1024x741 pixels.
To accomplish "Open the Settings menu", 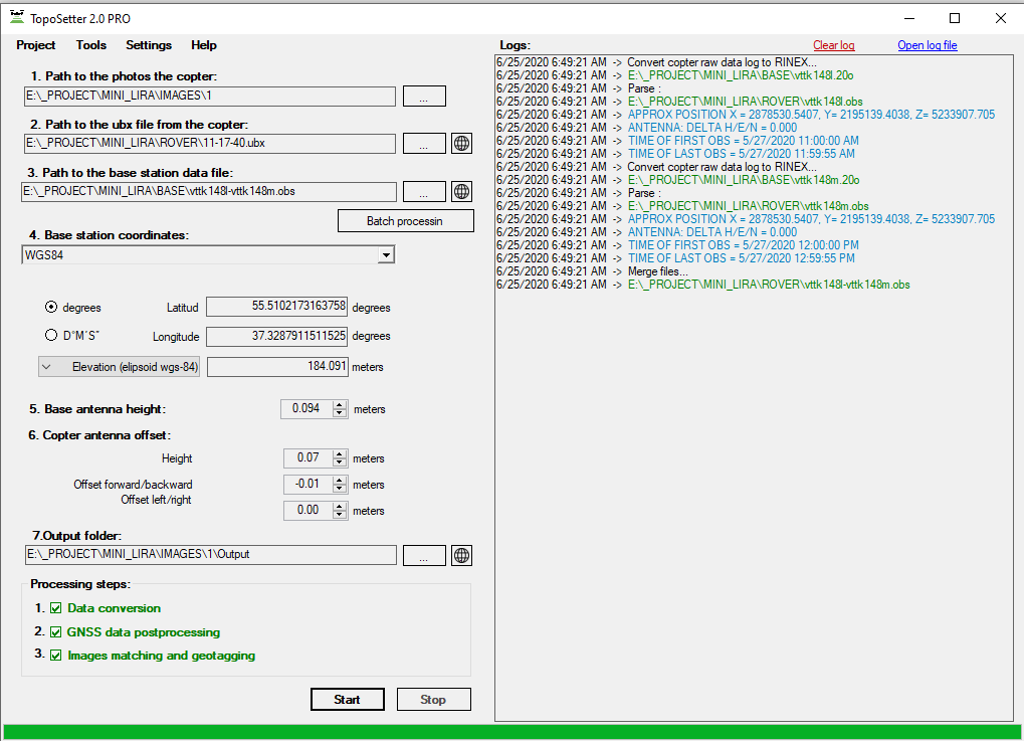I will pyautogui.click(x=148, y=45).
